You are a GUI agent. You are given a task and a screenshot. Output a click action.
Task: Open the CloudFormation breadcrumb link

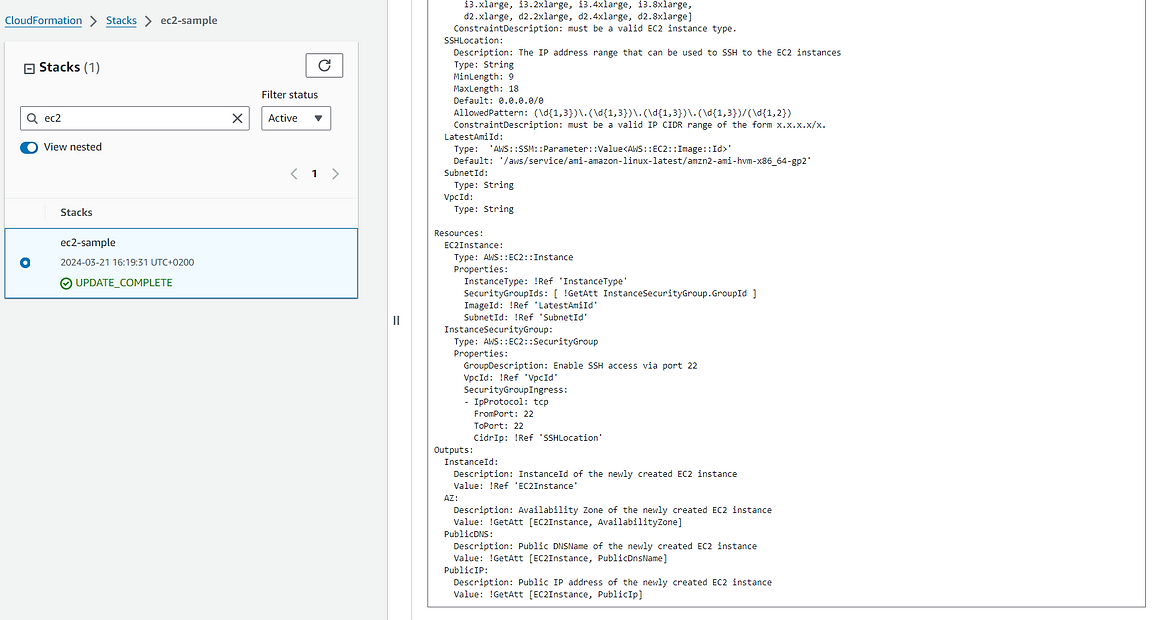43,21
